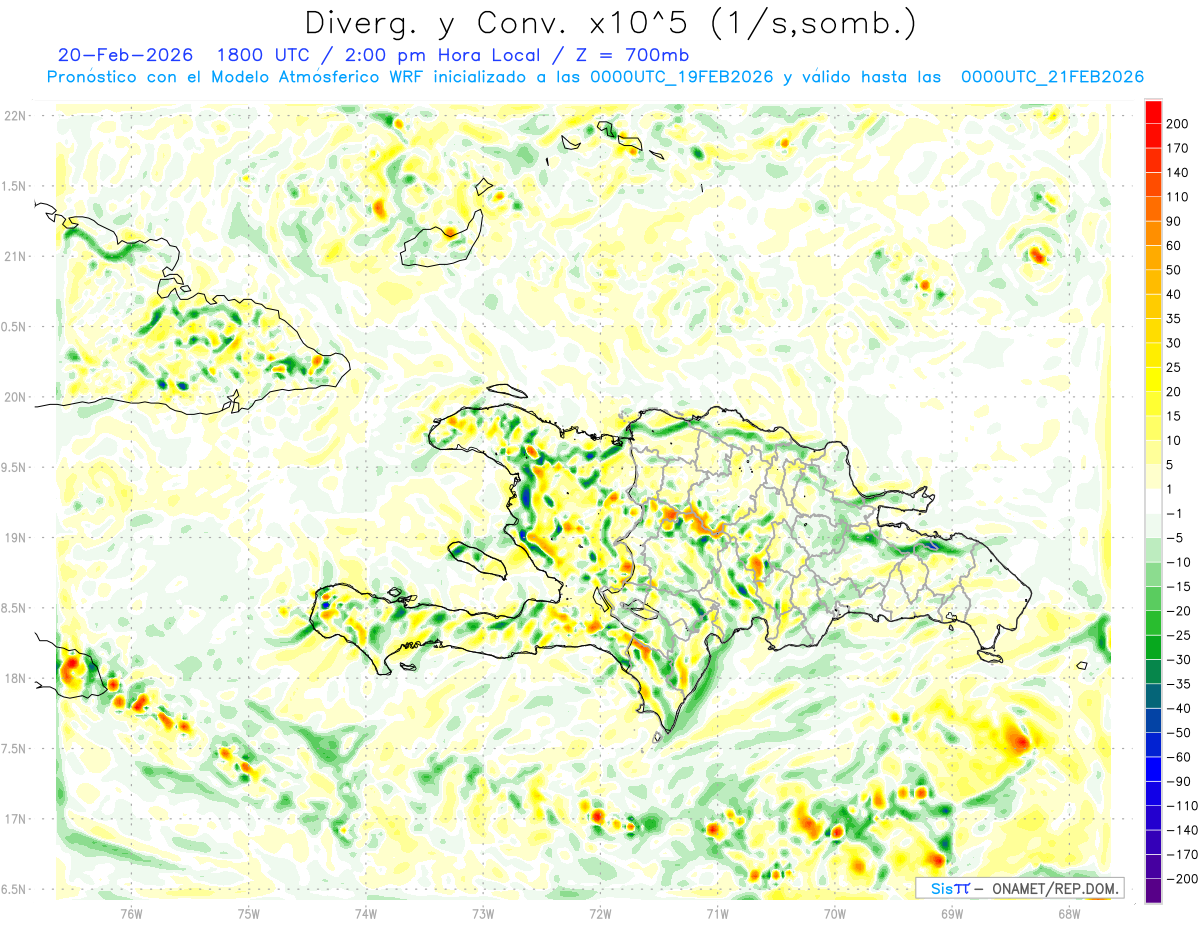The height and width of the screenshot is (927, 1200).
Task: Click the 'Pronóstico con el Modelo Atmósferico WRF' line
Action: tap(236, 77)
